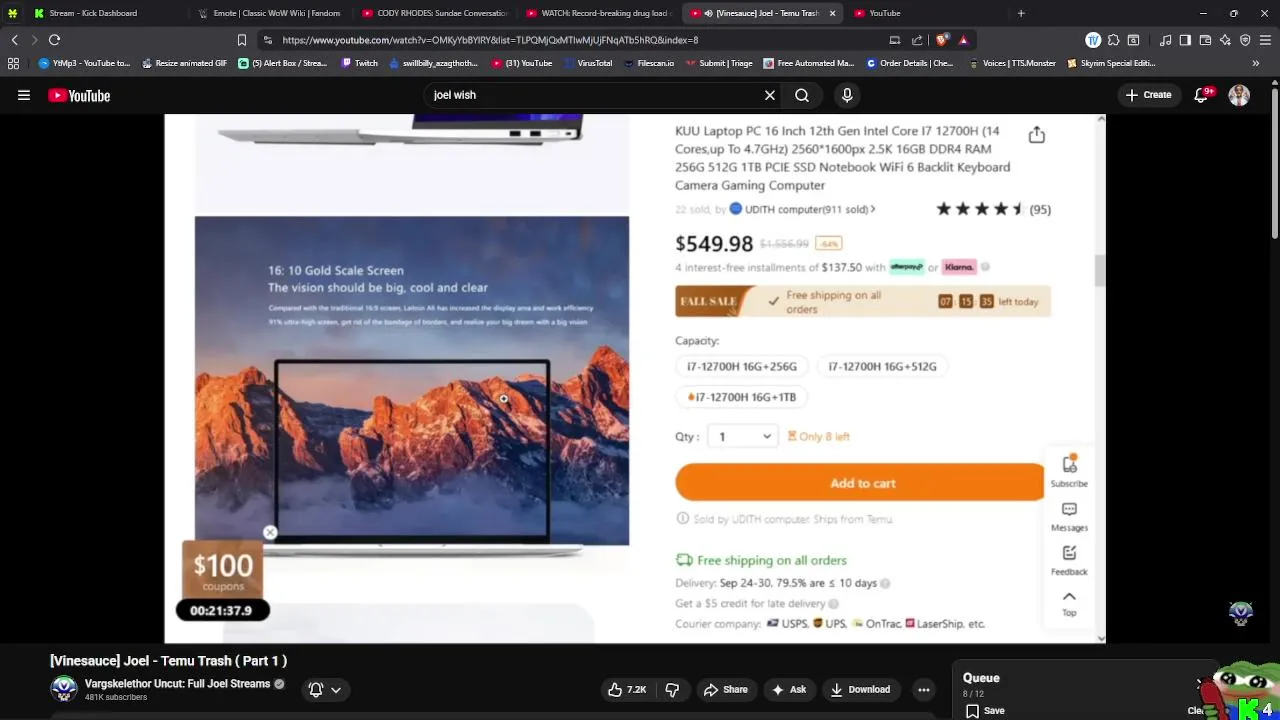Reload the current page
The image size is (1280, 720).
pos(54,40)
